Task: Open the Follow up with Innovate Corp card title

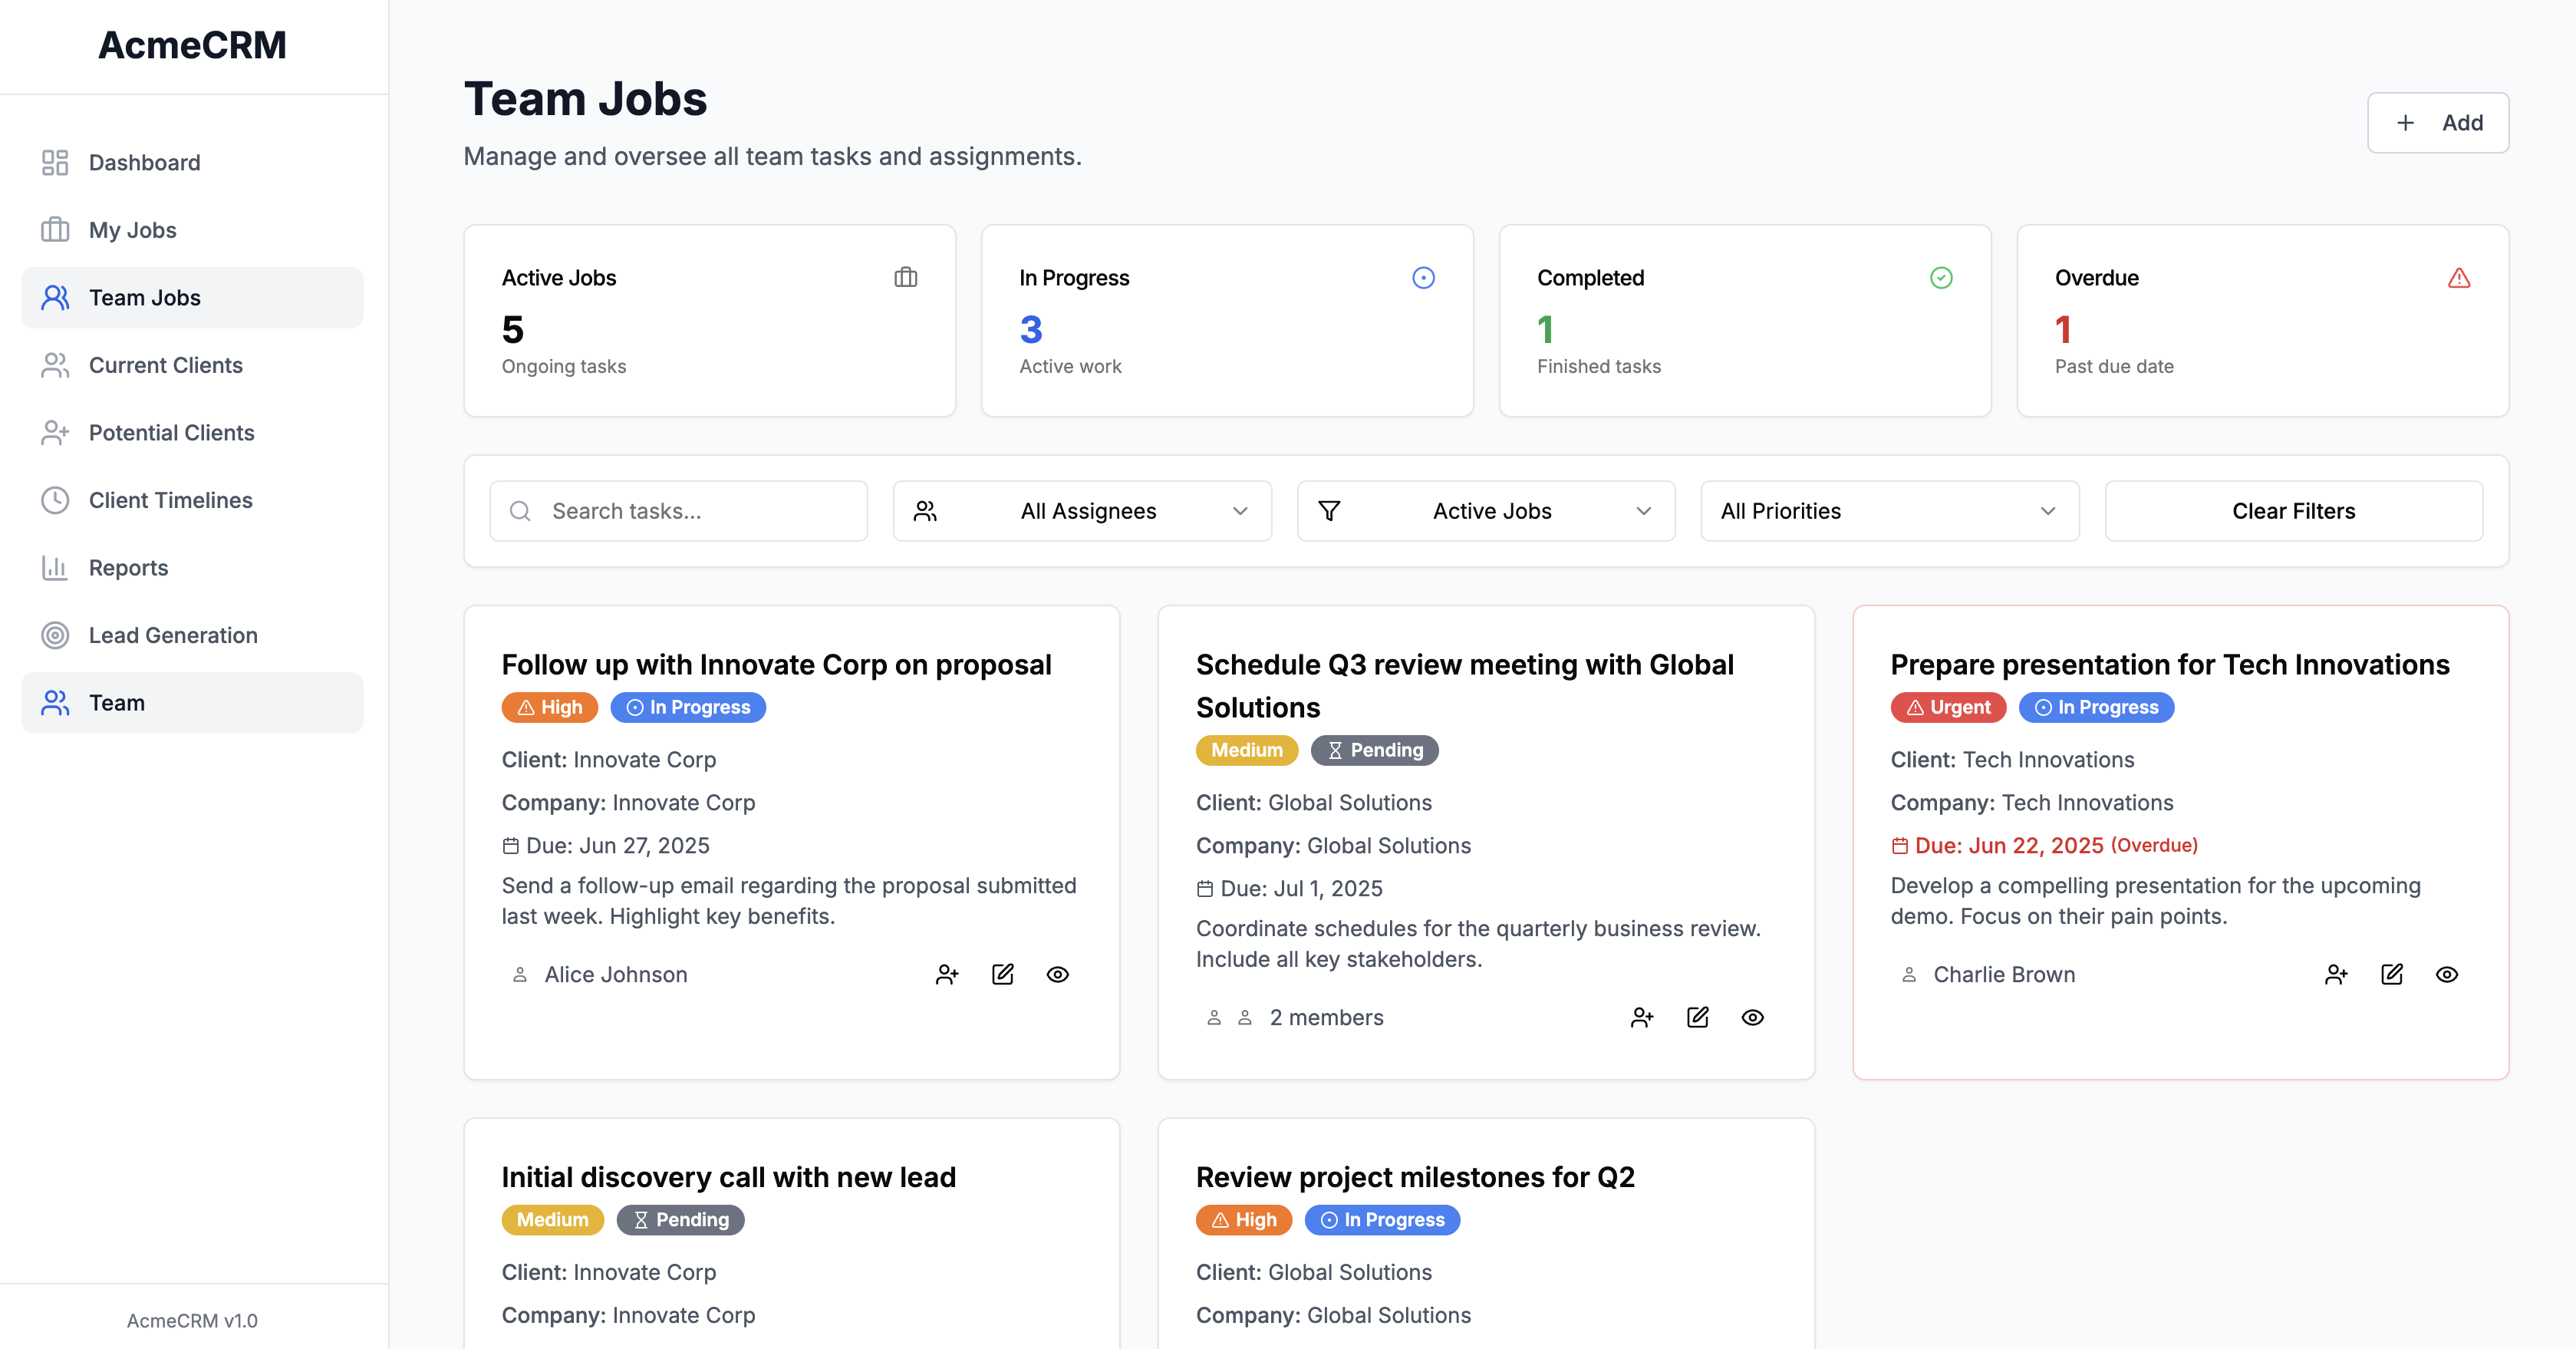Action: 776,664
